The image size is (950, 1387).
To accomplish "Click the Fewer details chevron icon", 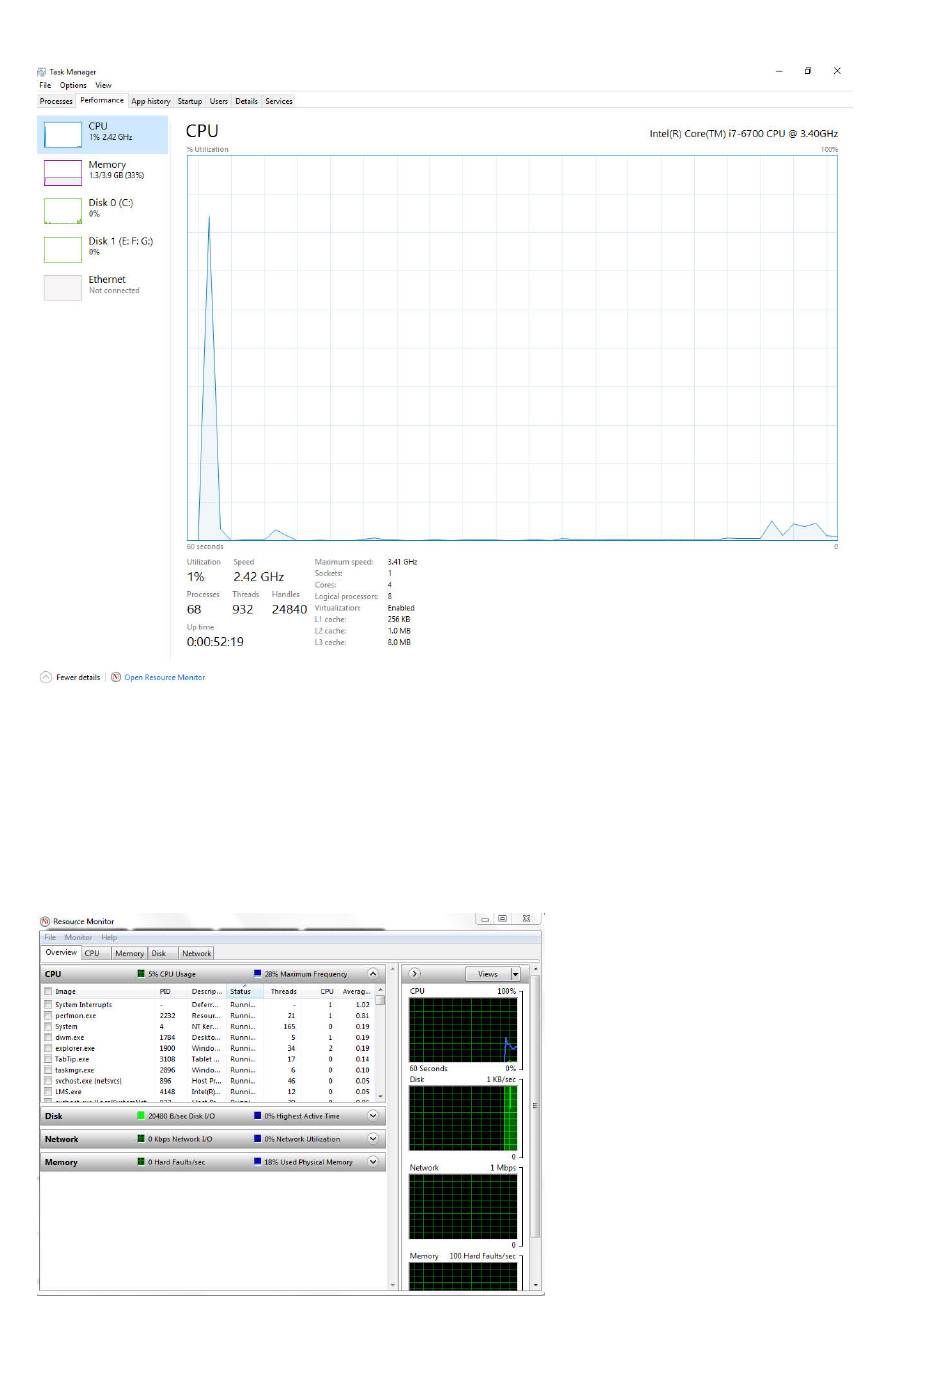I will (46, 677).
